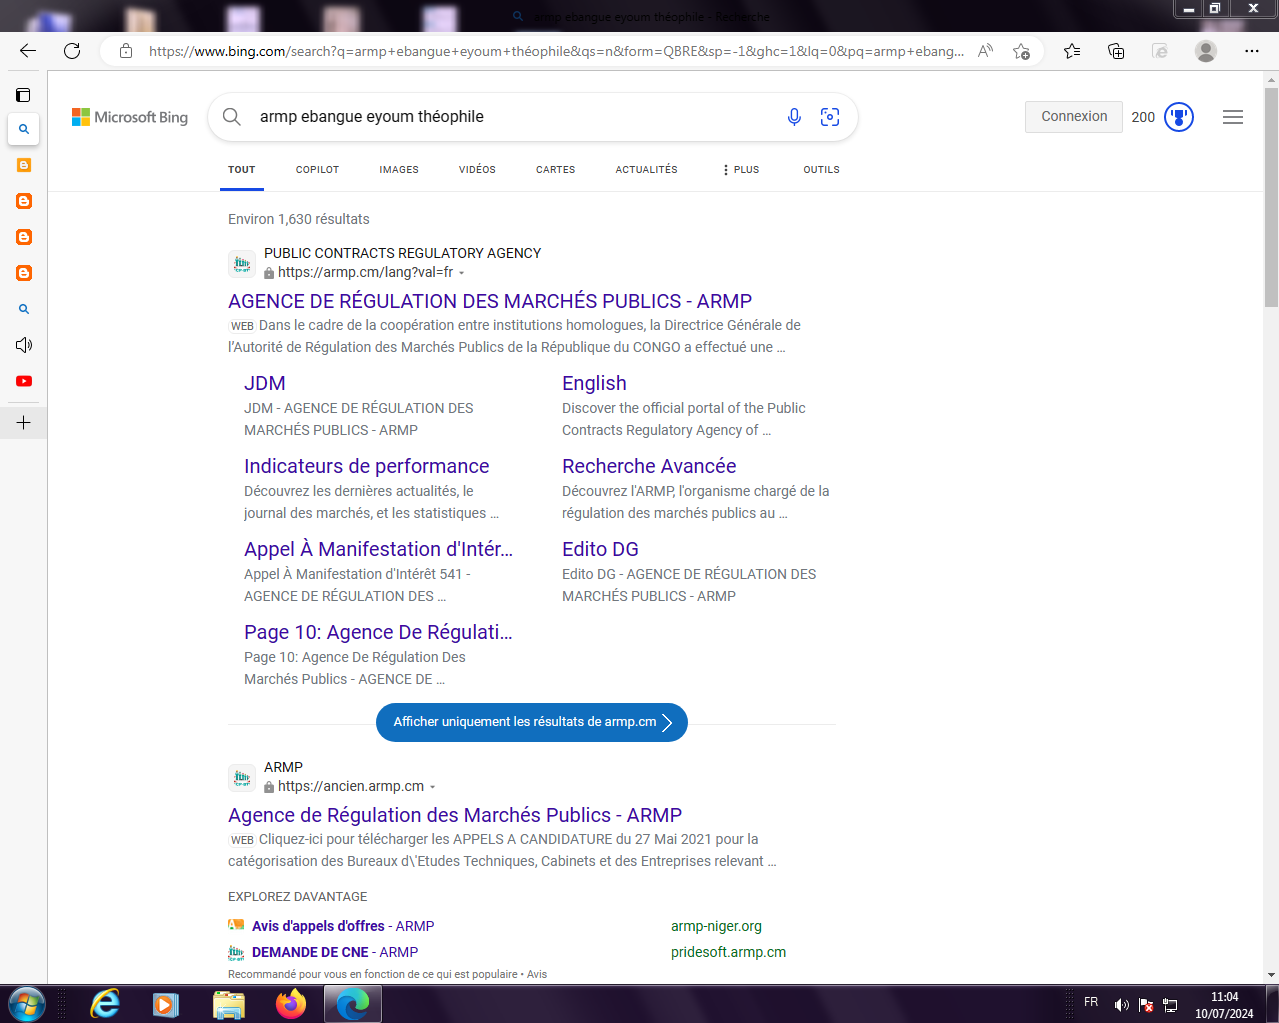The height and width of the screenshot is (1023, 1279).
Task: Open Internet Explorer from the taskbar
Action: (x=105, y=1004)
